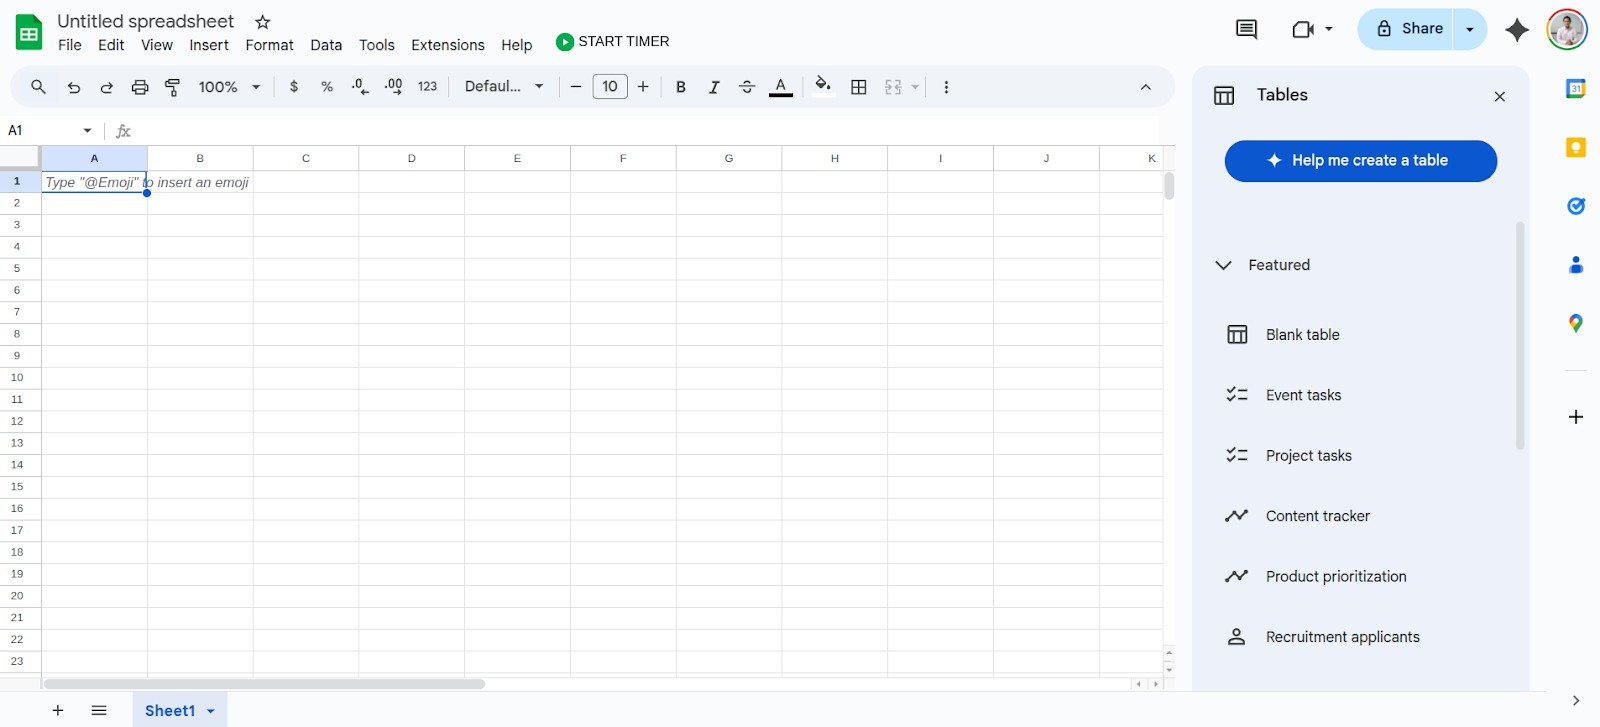Open Google Maps side panel icon
Viewport: 1600px width, 727px height.
coord(1575,323)
